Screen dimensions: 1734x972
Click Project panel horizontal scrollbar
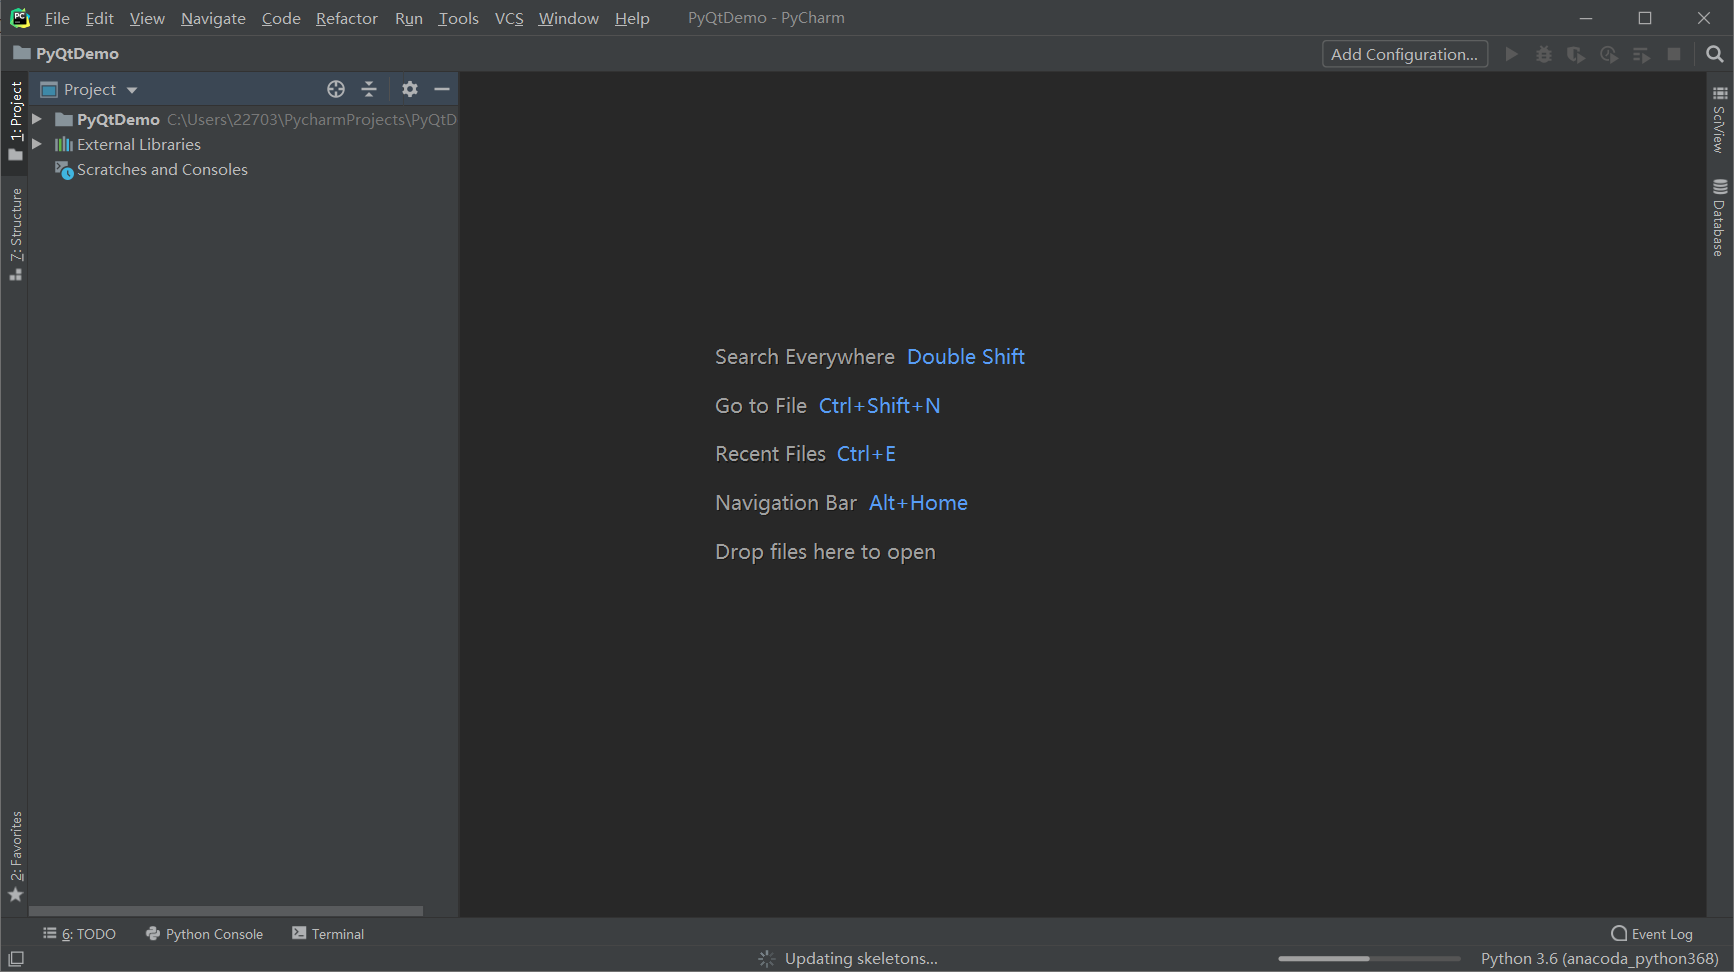[226, 911]
